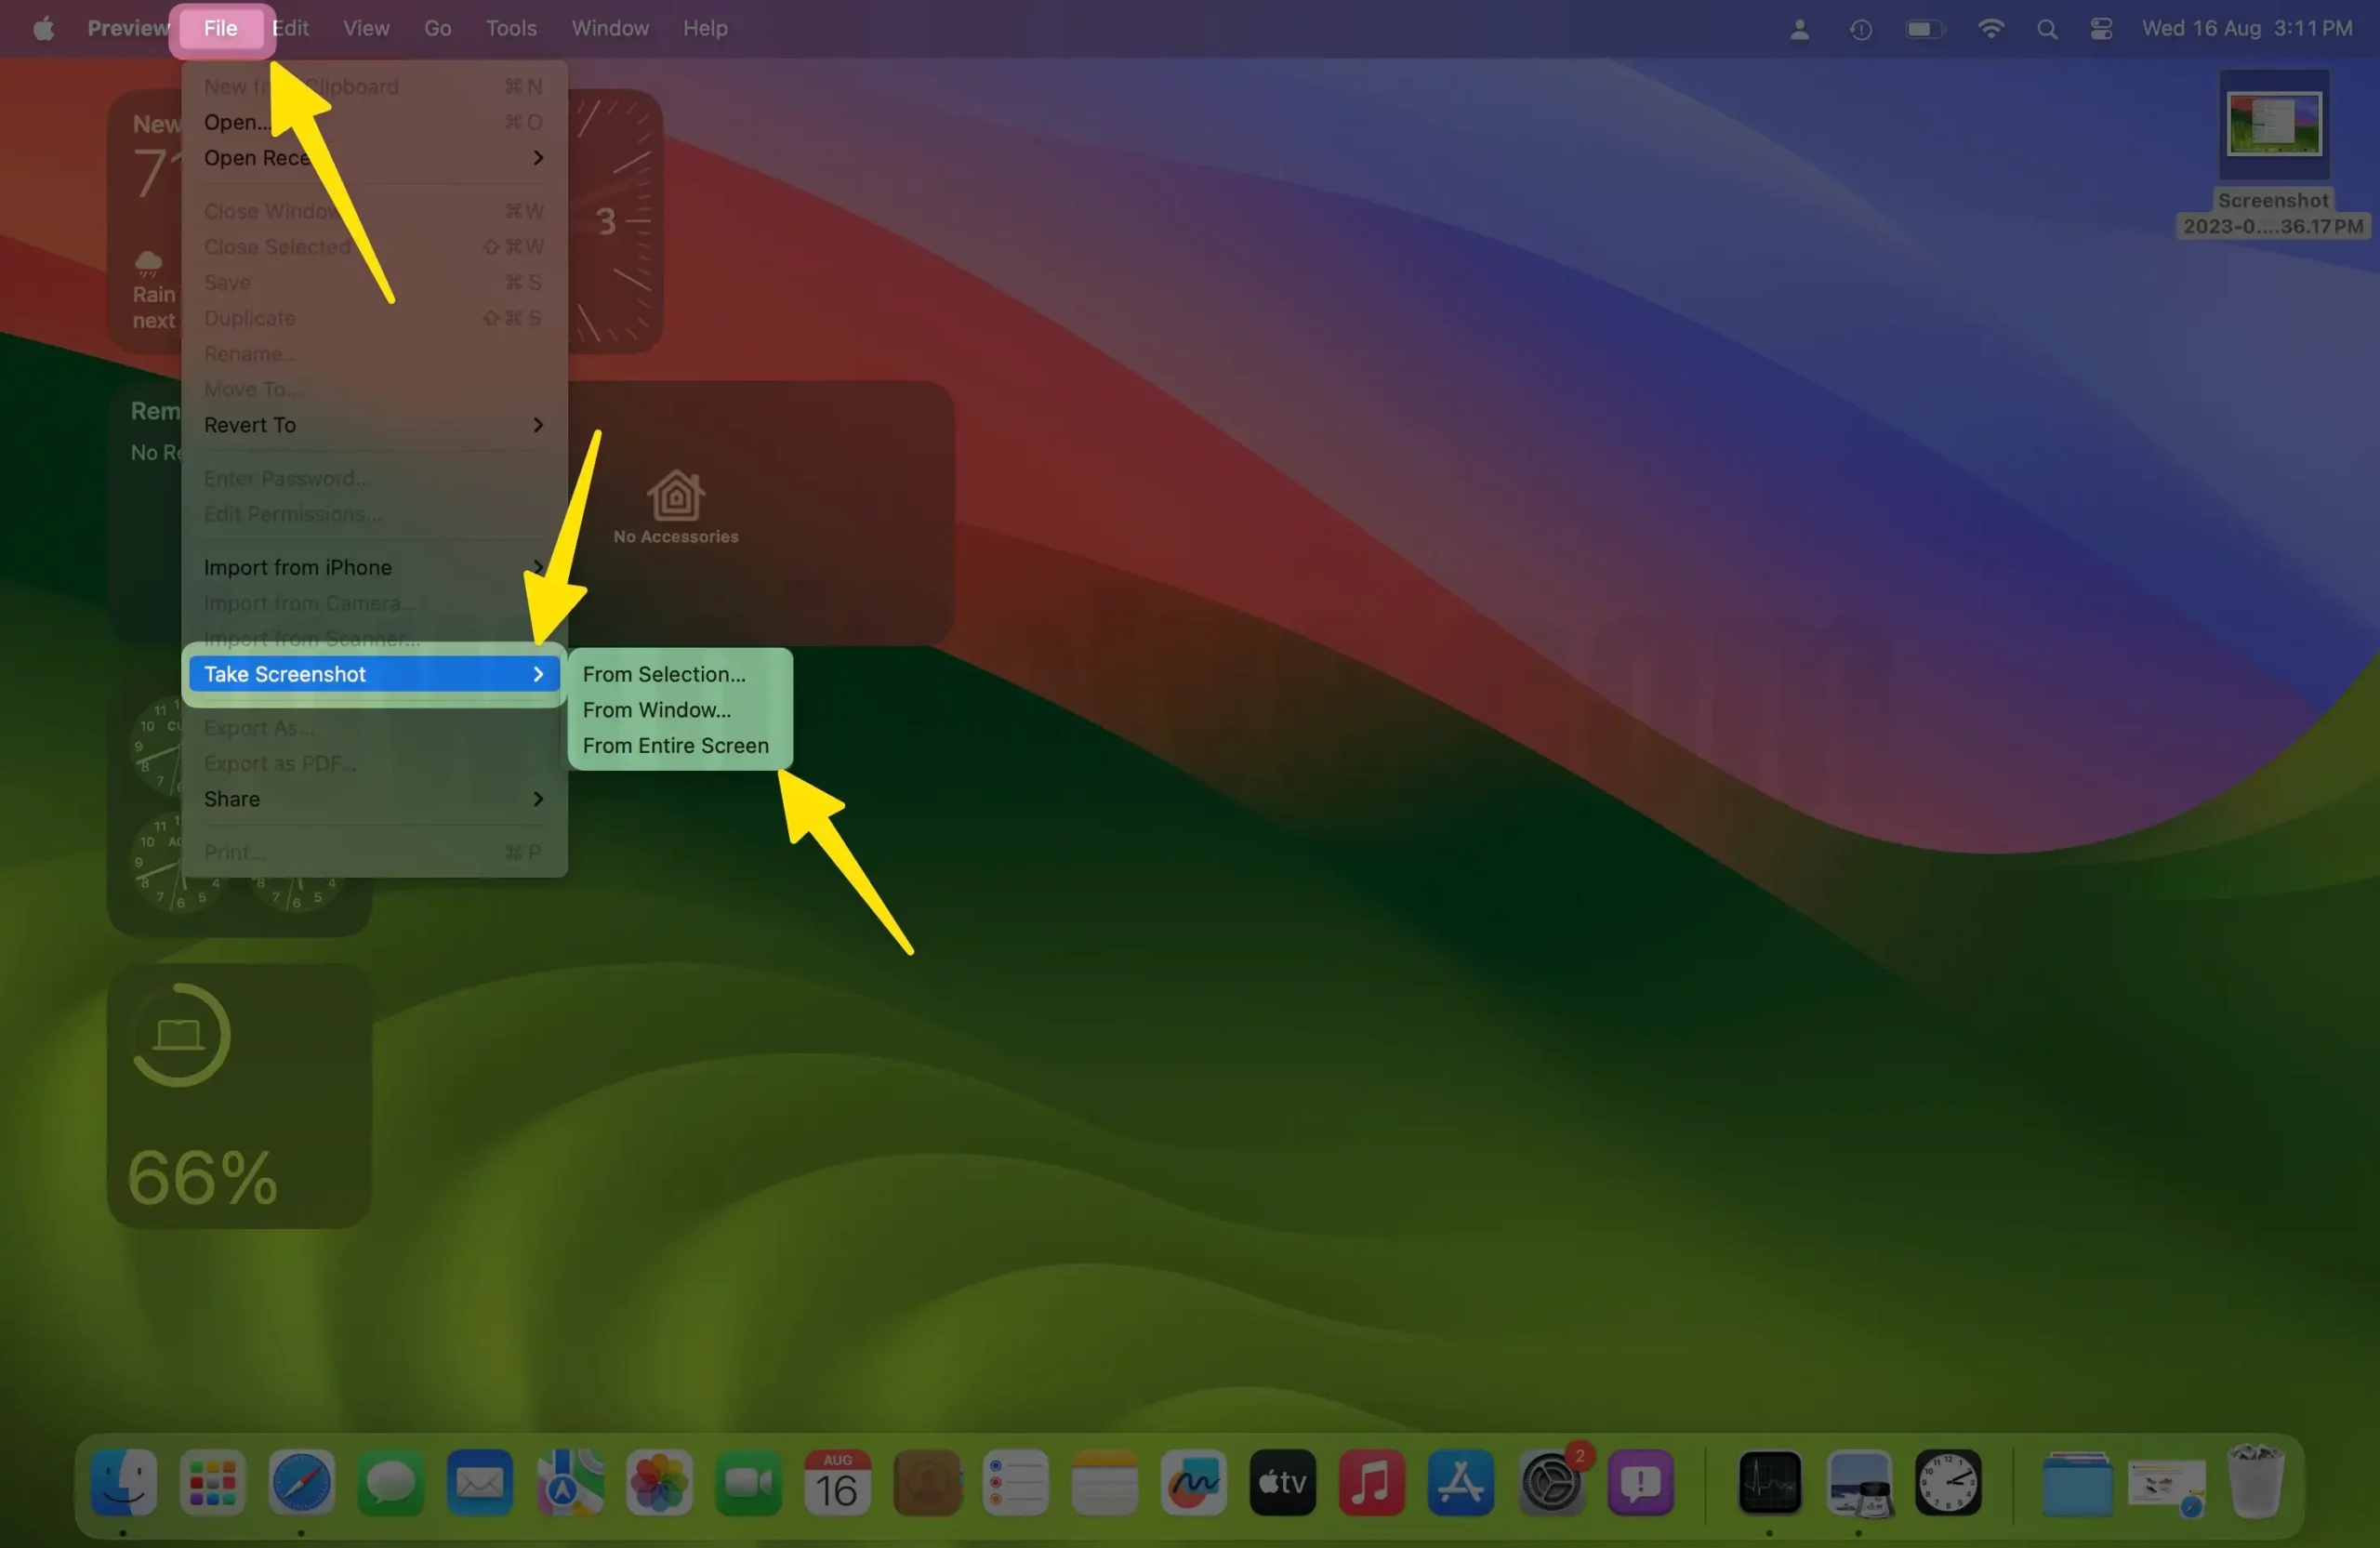
Task: Open the Clock app in the Dock
Action: coord(1948,1482)
